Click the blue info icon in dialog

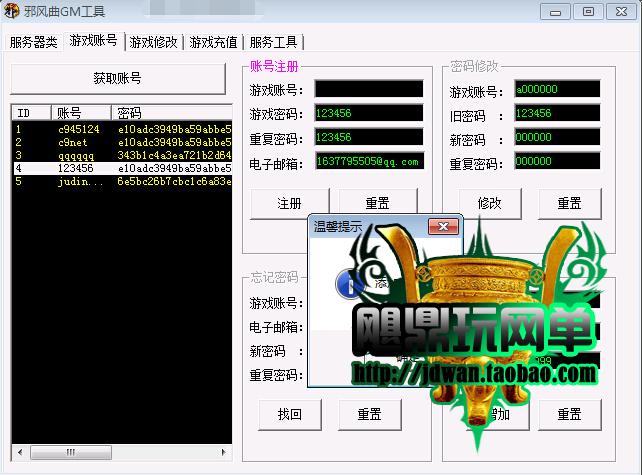pos(351,284)
